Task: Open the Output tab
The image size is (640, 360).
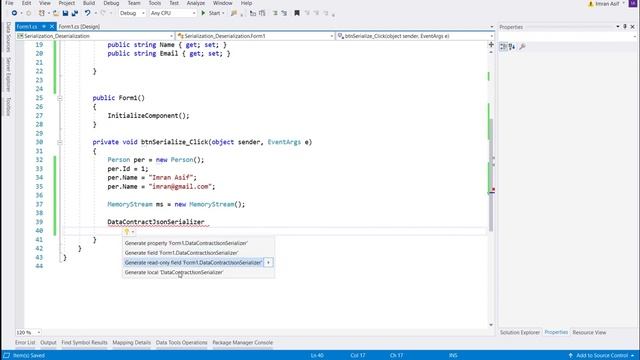Action: point(48,342)
